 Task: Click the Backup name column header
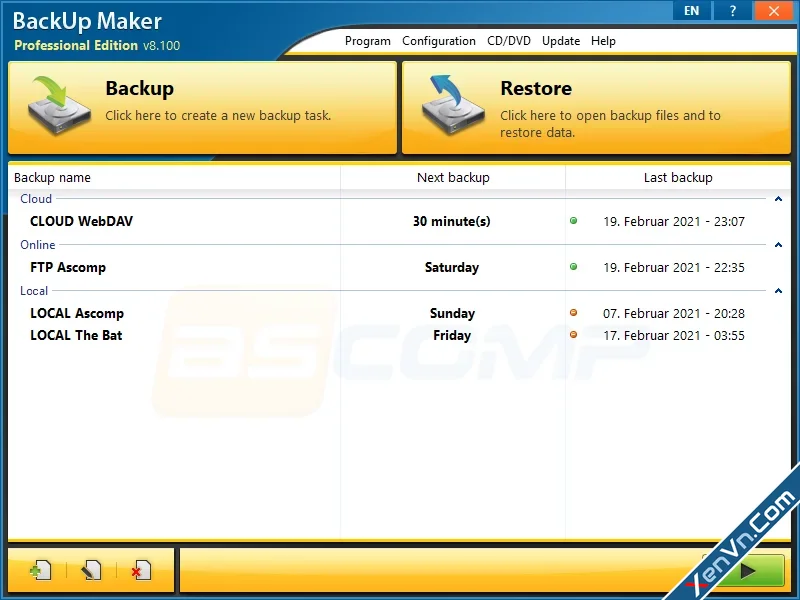pos(174,178)
